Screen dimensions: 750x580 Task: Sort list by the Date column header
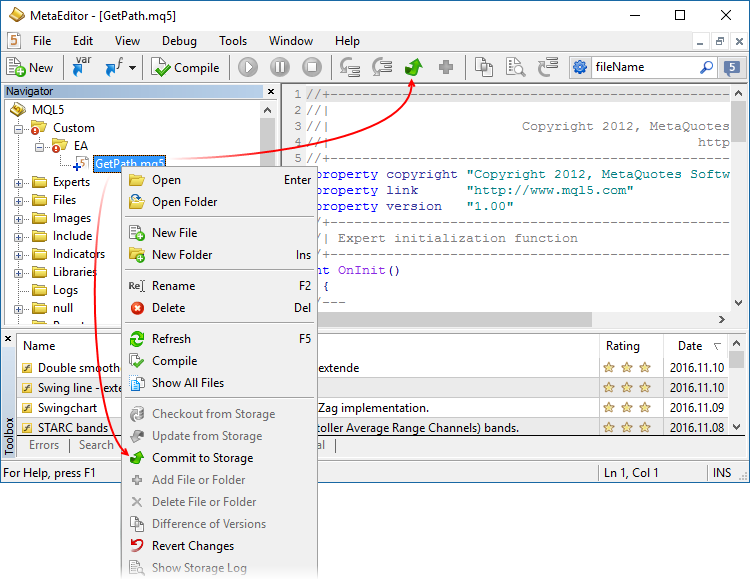point(690,346)
